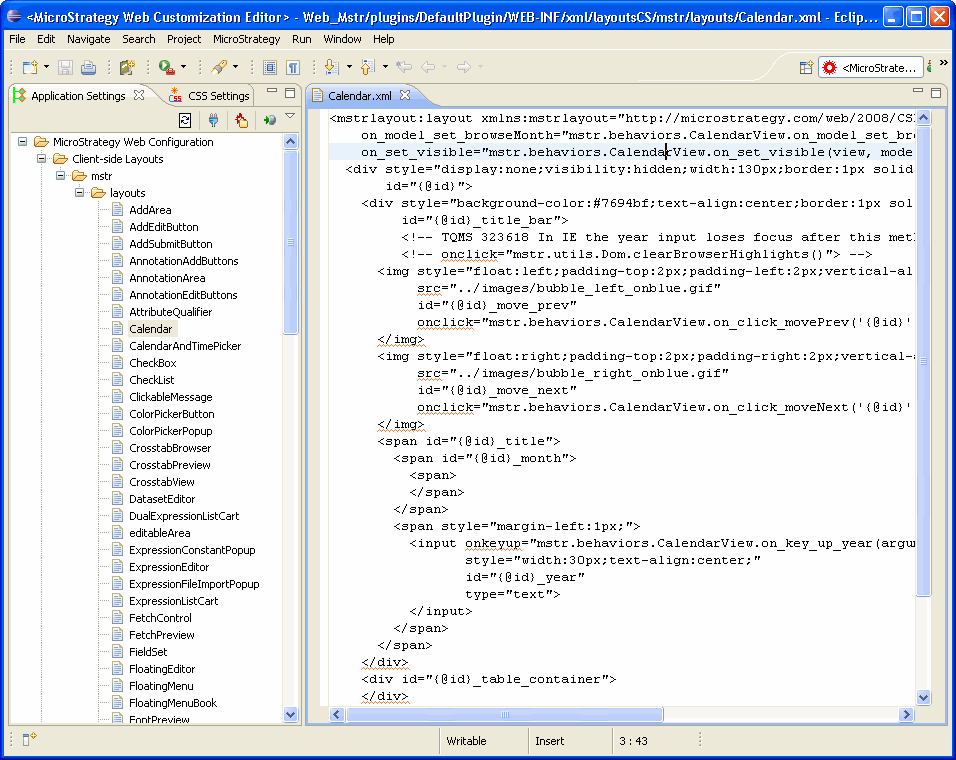Click the Previous Annotation arrow icon
The height and width of the screenshot is (760, 956).
pyautogui.click(x=367, y=67)
